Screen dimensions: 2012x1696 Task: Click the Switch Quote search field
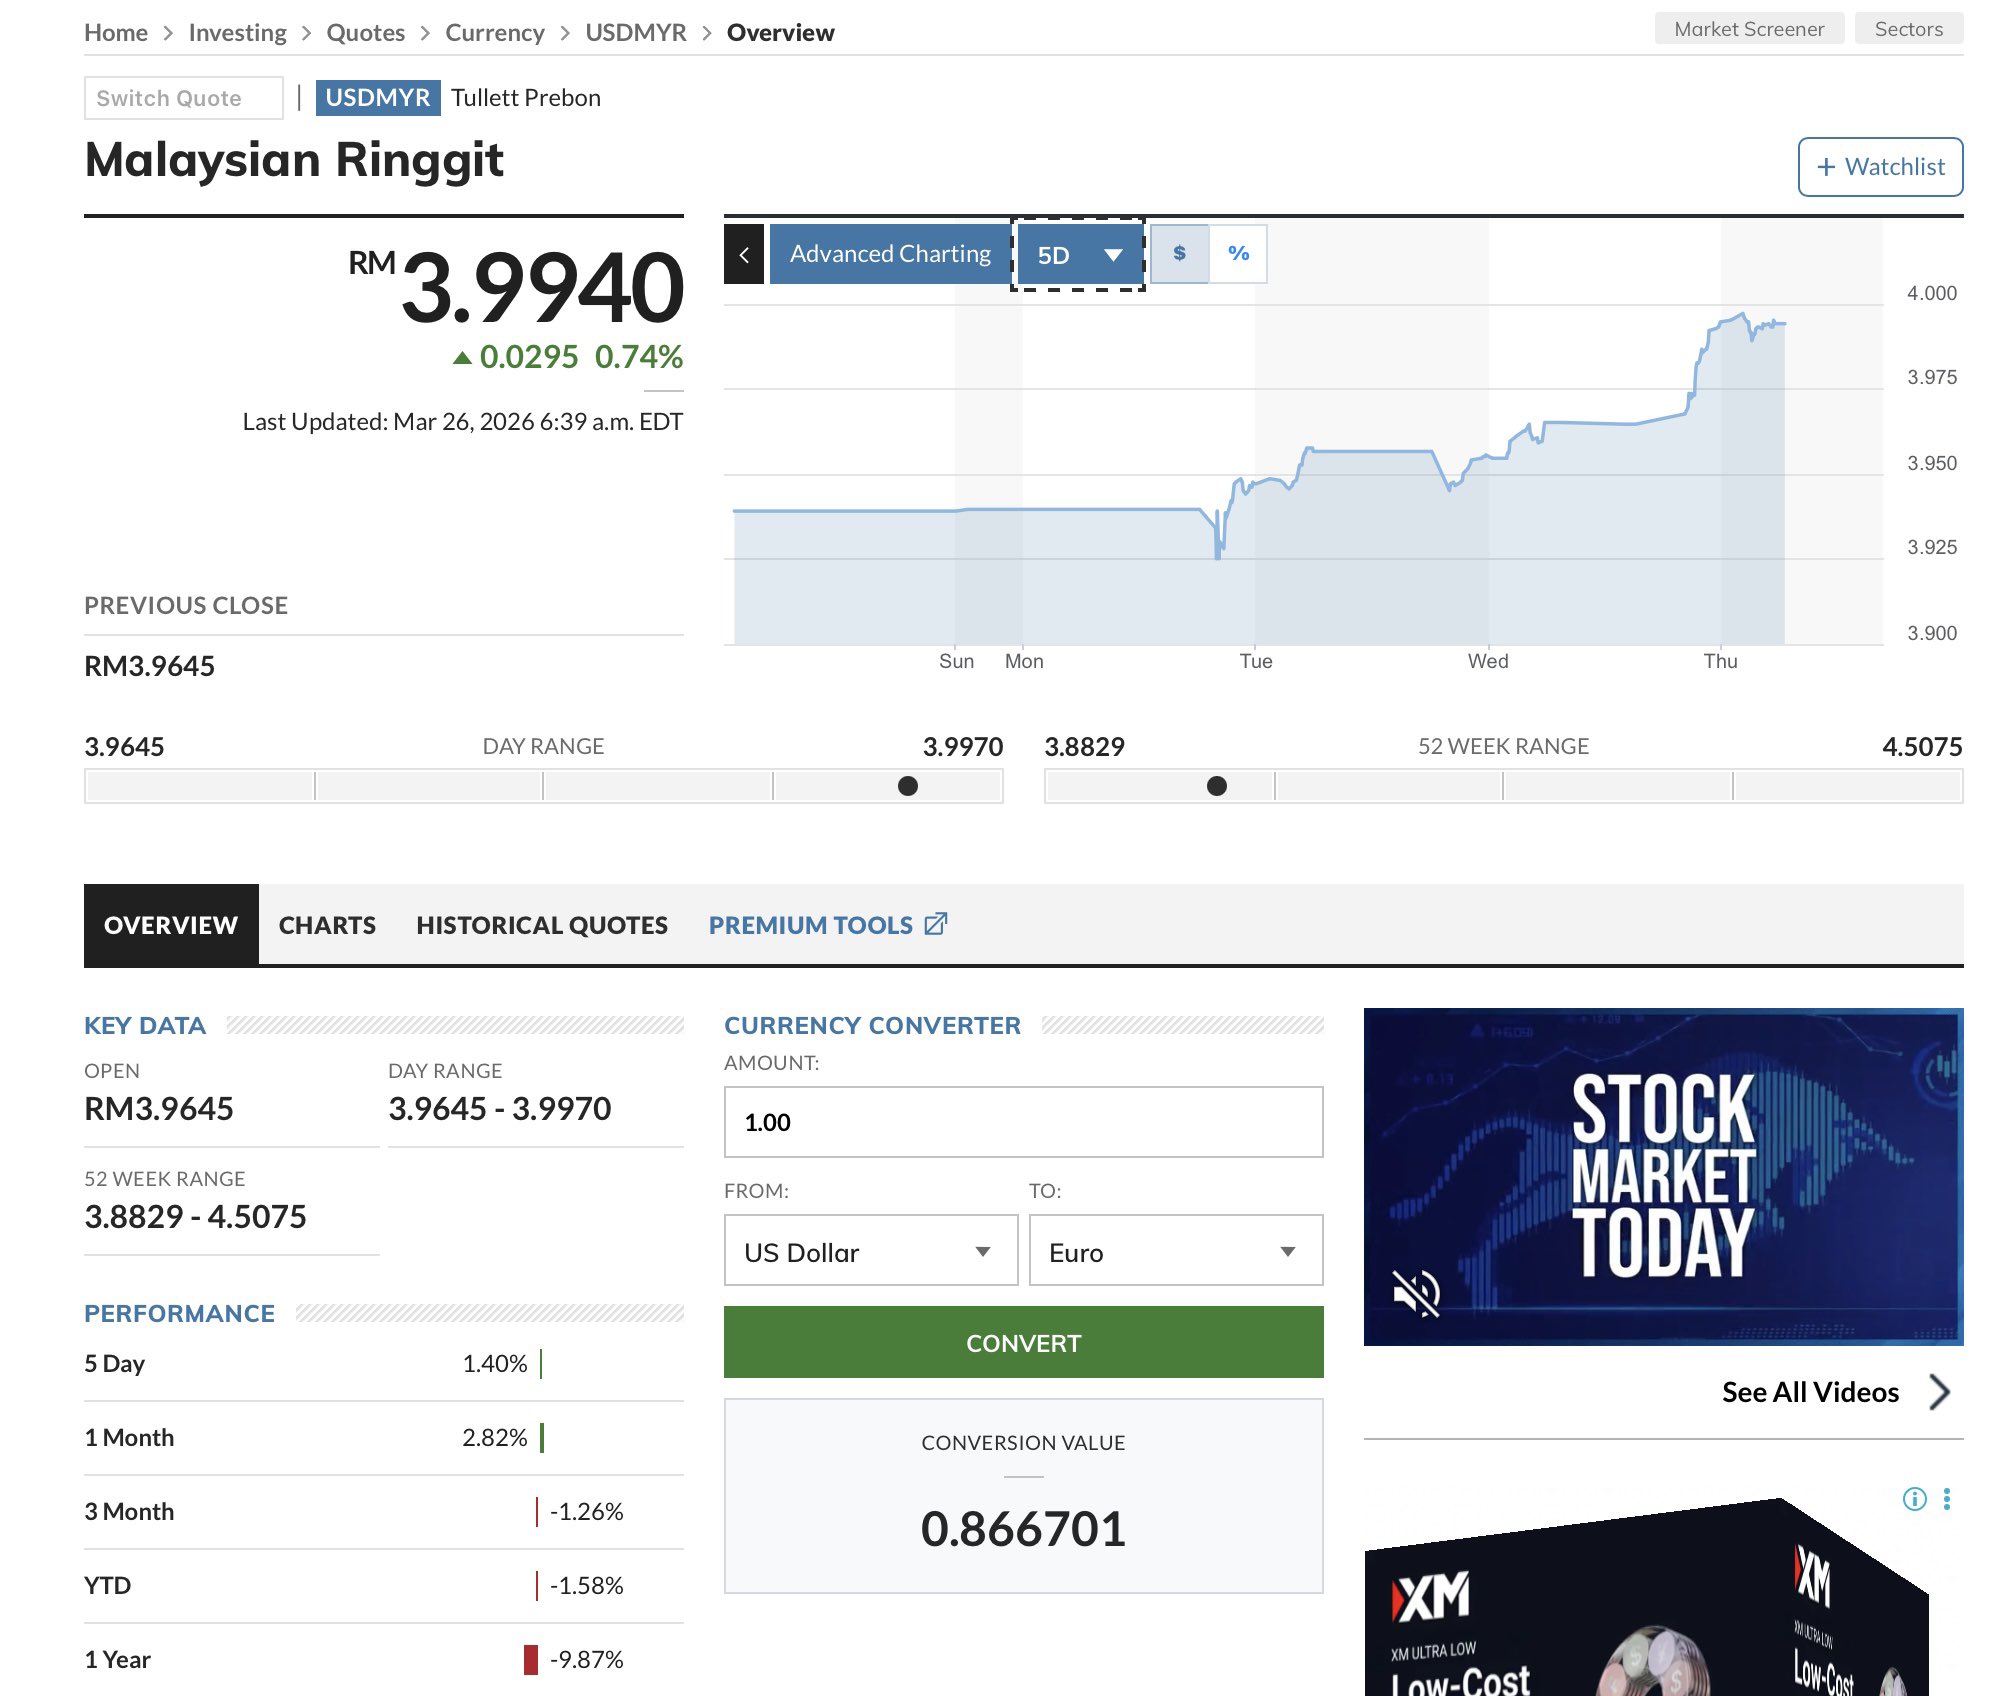click(184, 98)
